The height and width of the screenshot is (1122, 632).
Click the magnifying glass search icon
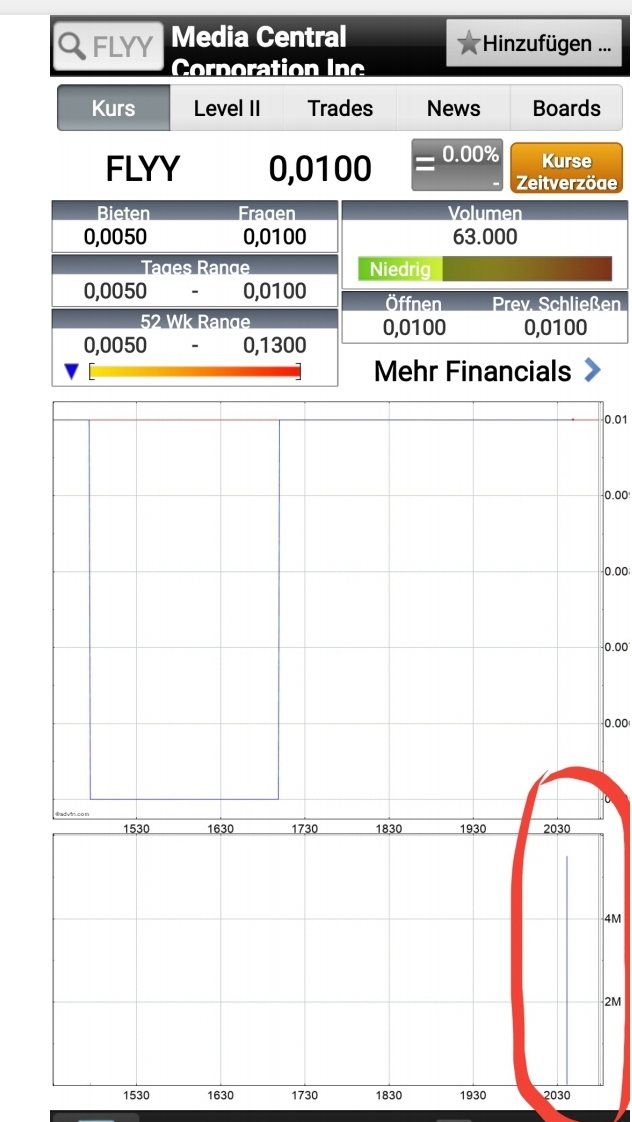(x=72, y=45)
